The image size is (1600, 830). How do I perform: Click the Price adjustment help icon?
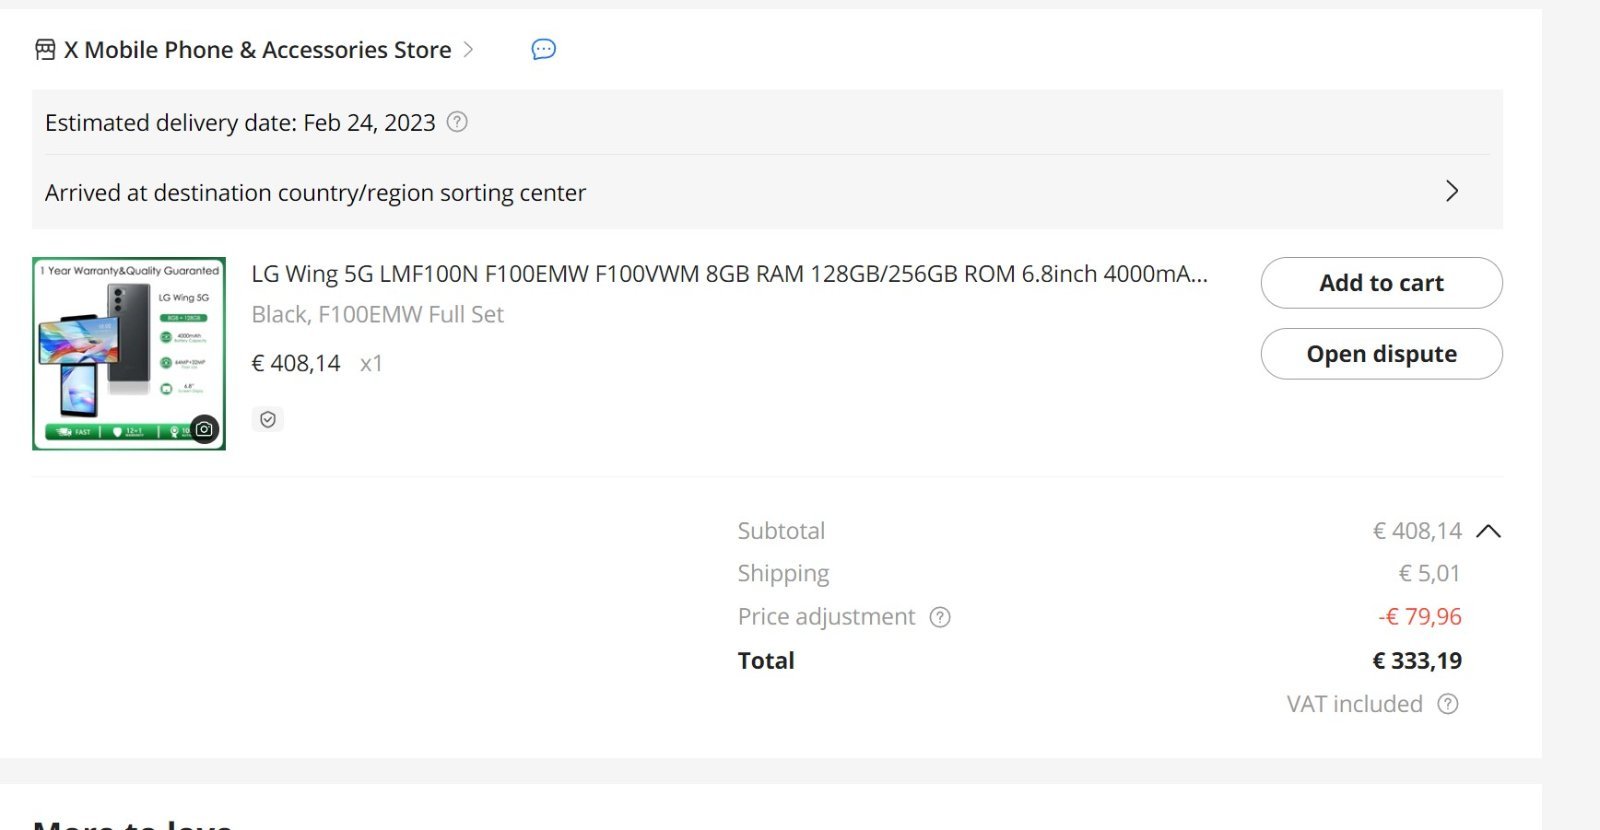(940, 617)
